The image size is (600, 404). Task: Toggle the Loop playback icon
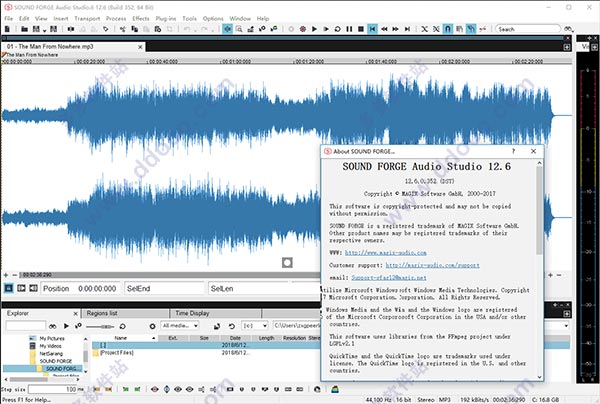pyautogui.click(x=338, y=29)
